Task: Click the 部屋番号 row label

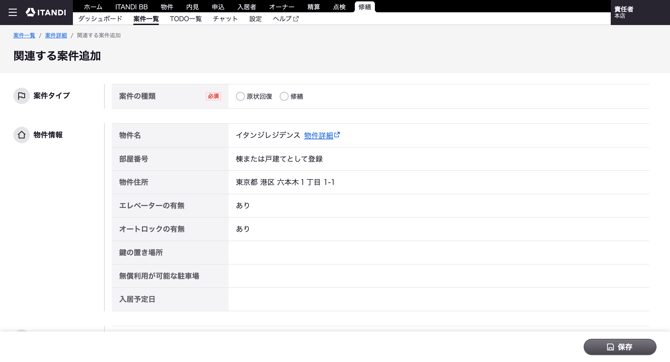Action: coord(134,159)
